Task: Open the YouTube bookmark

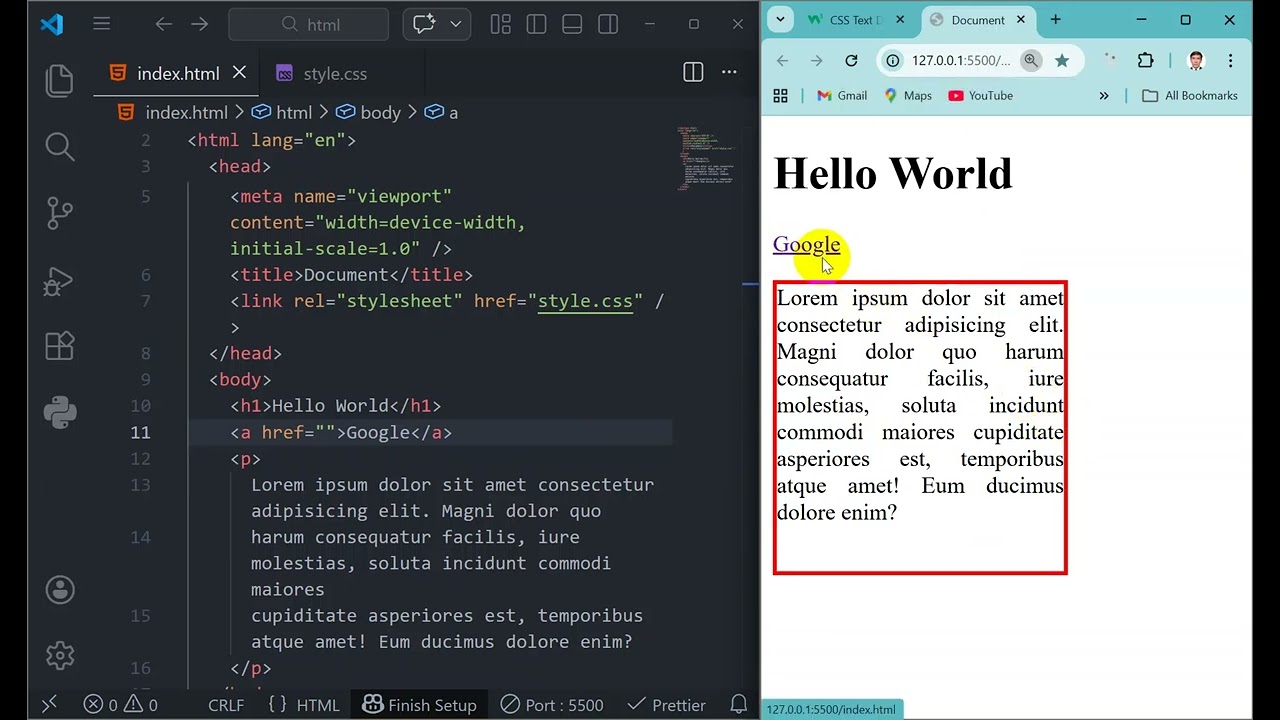Action: pyautogui.click(x=981, y=96)
